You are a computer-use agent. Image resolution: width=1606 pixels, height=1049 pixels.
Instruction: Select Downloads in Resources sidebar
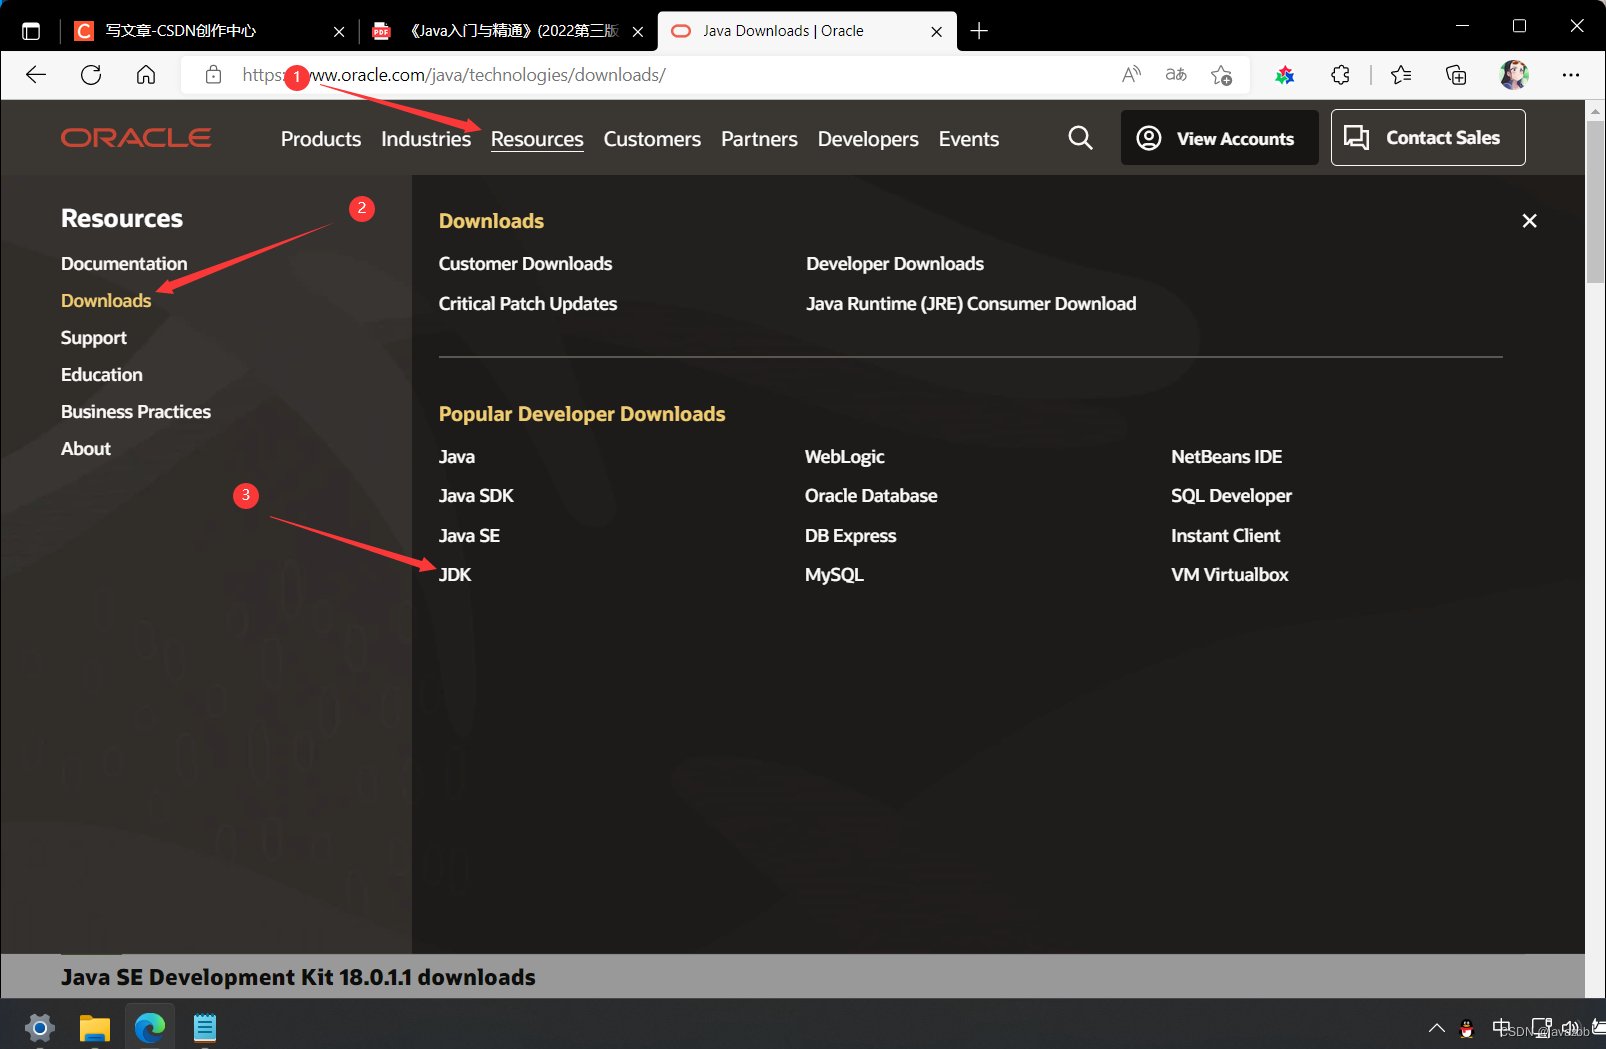[106, 301]
